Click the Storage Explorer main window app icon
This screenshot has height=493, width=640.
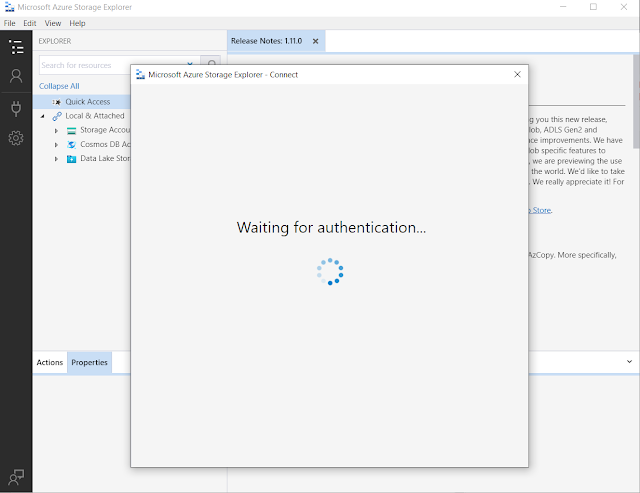[x=9, y=7]
